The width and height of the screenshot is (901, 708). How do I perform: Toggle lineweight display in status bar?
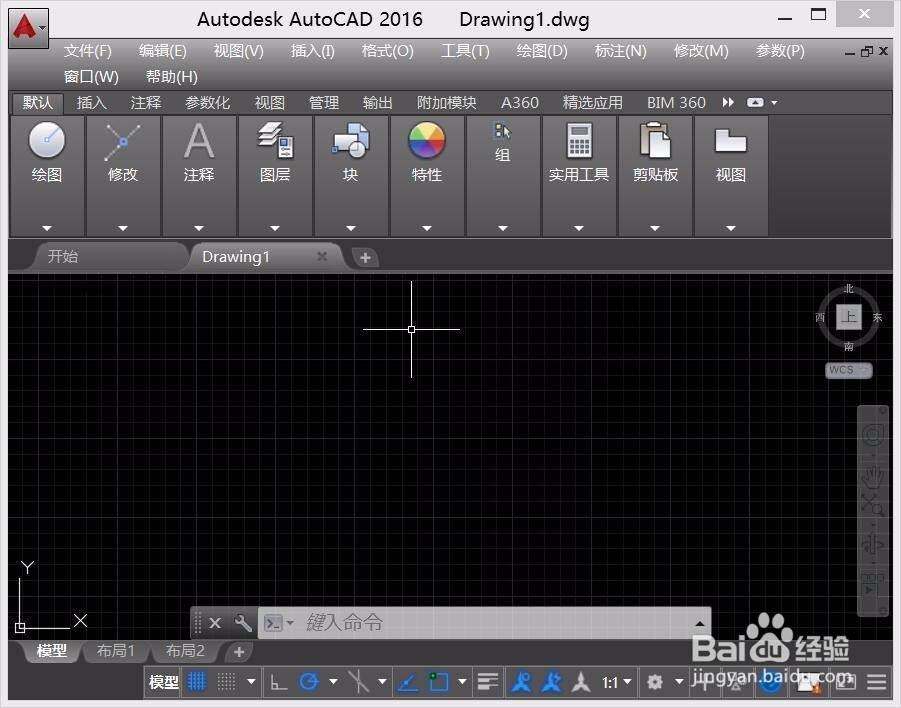(x=488, y=682)
